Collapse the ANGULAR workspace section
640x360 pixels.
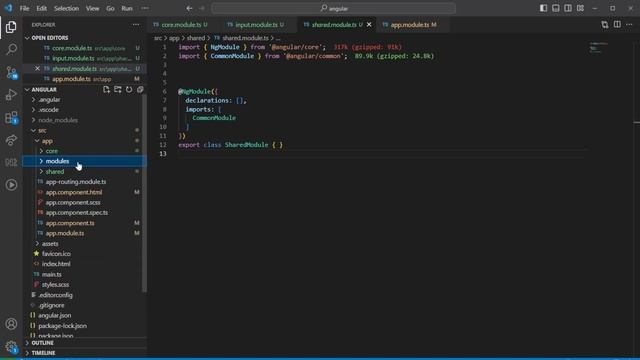pyautogui.click(x=44, y=89)
